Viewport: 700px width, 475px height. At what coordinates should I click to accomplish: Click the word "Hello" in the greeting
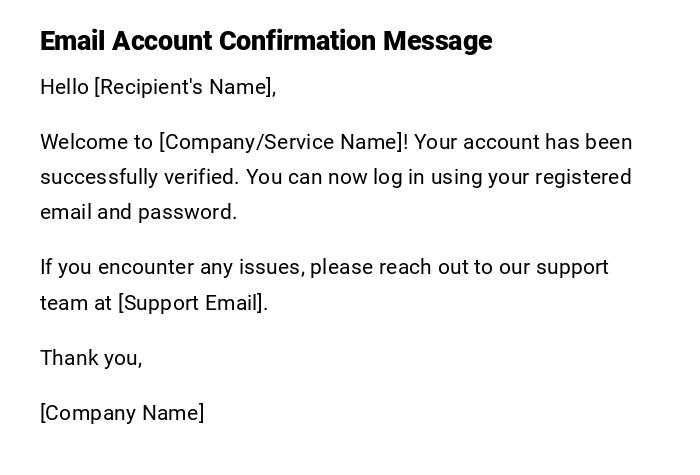pos(64,87)
